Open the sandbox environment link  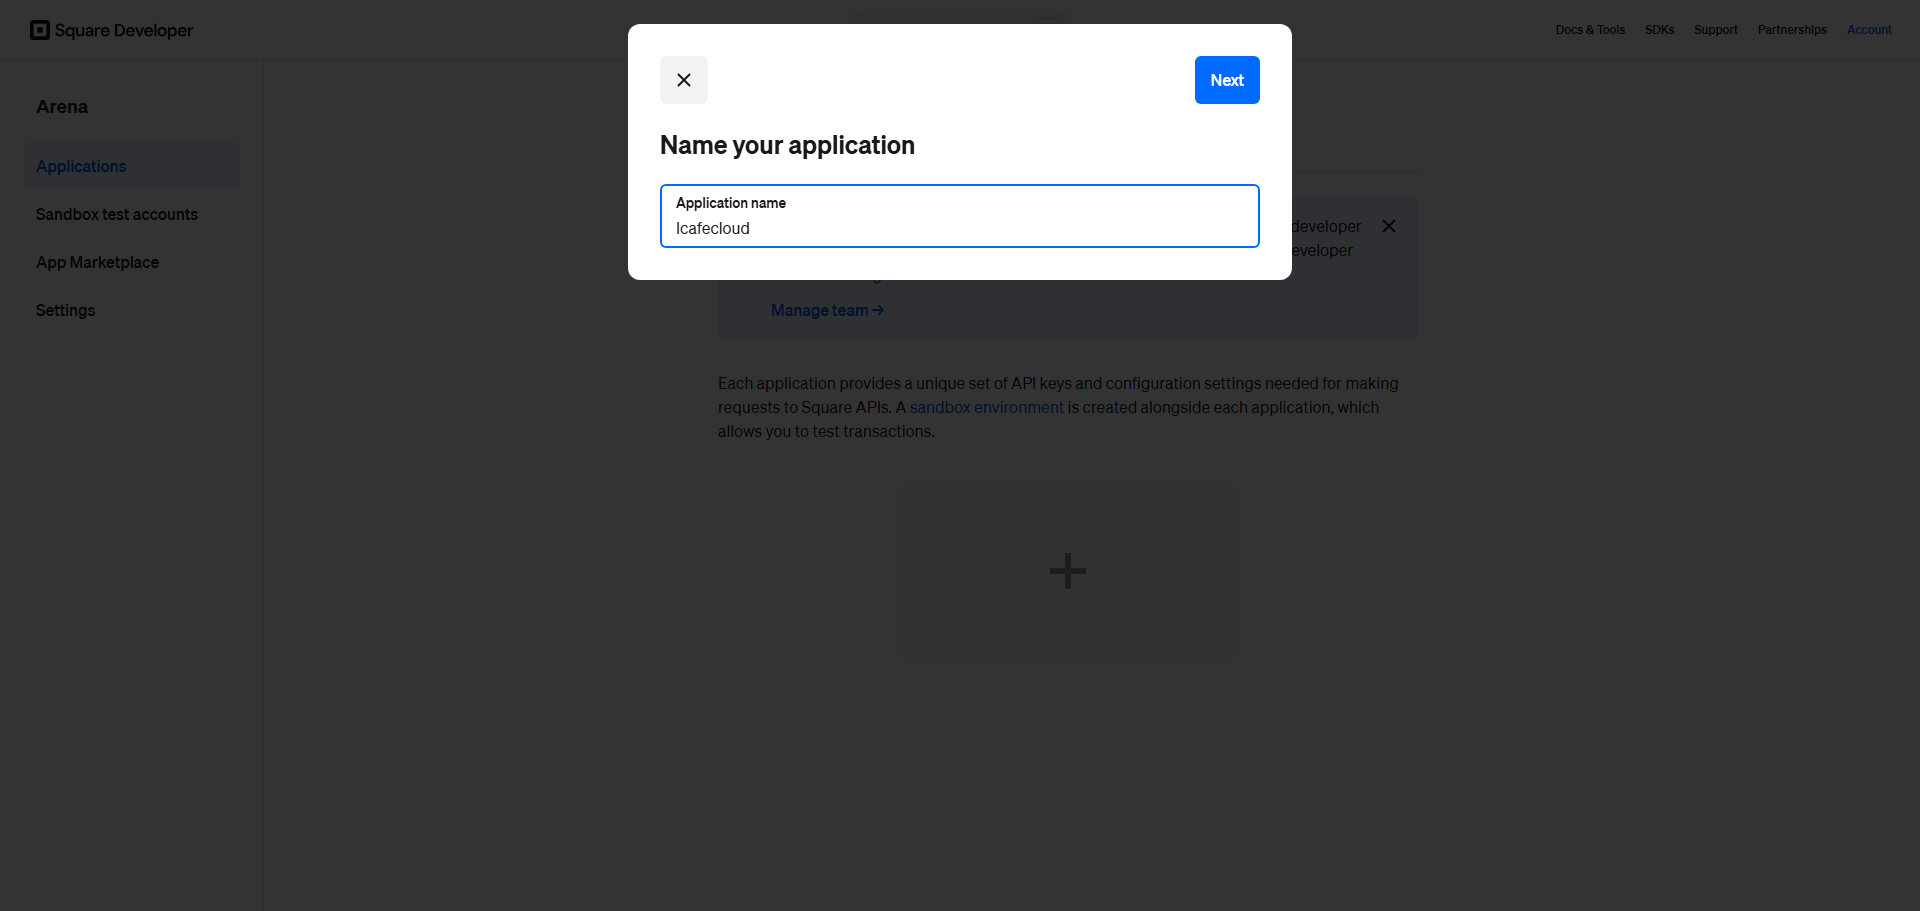pos(986,407)
